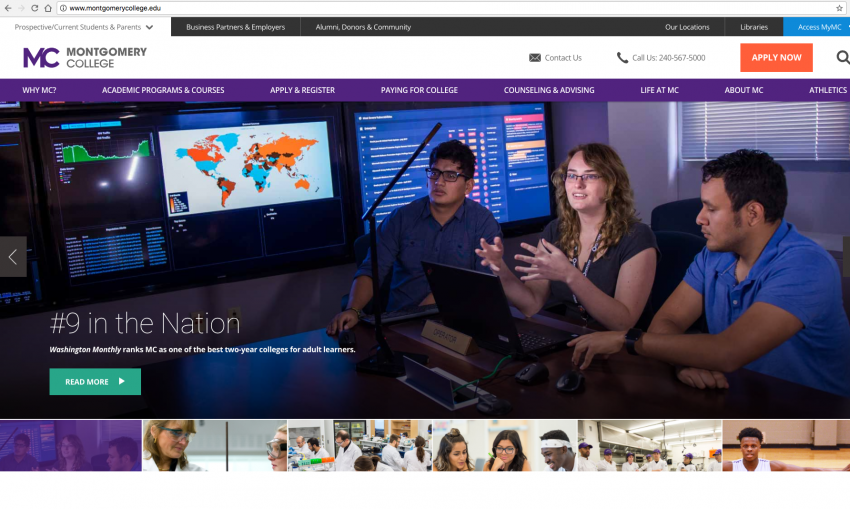Click the browser address bar URL
Viewport: 850px width, 509px height.
click(x=115, y=8)
